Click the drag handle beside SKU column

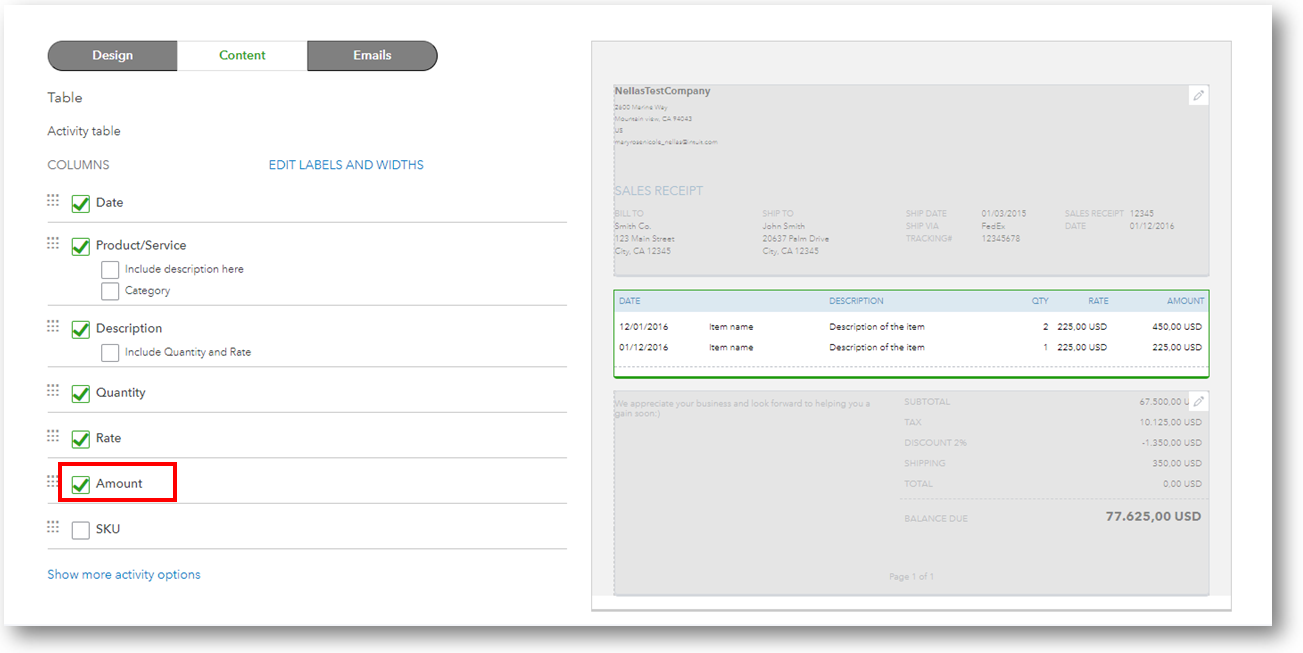click(x=53, y=527)
